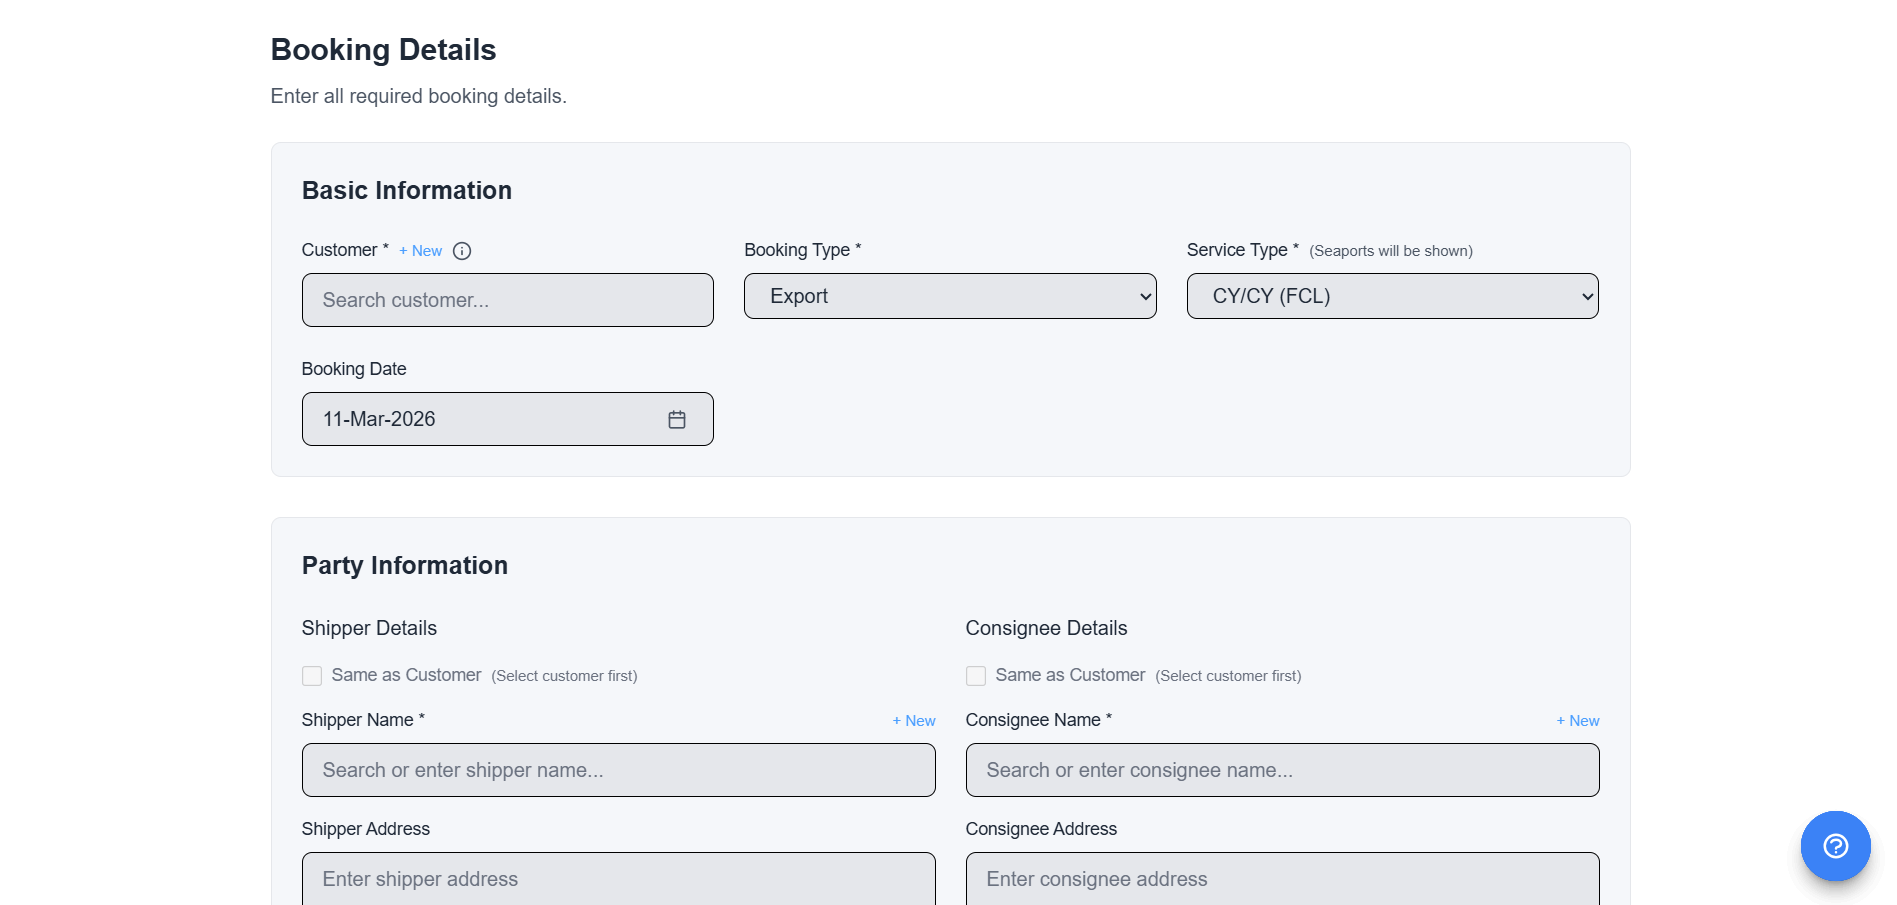Screen dimensions: 1897x905
Task: Click the shipper name search field
Action: click(618, 770)
